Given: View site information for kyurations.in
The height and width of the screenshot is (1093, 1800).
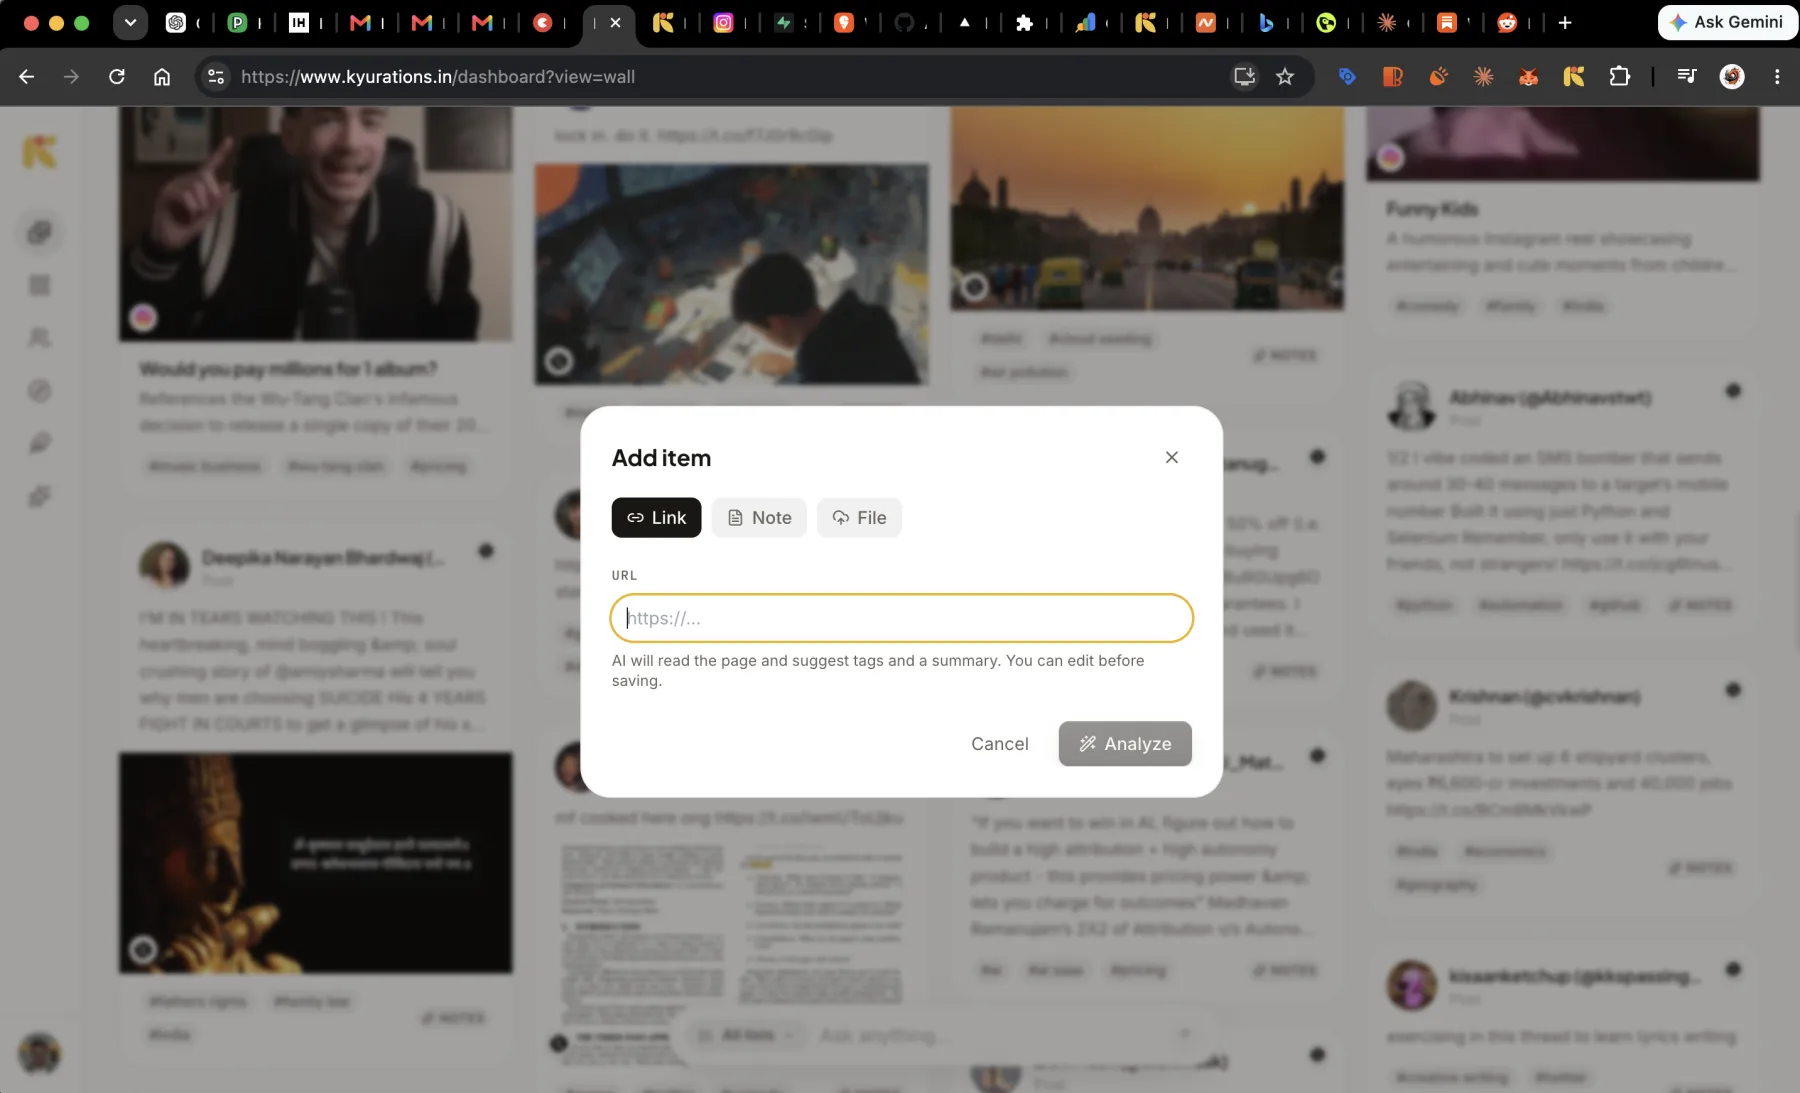Looking at the screenshot, I should pyautogui.click(x=216, y=77).
